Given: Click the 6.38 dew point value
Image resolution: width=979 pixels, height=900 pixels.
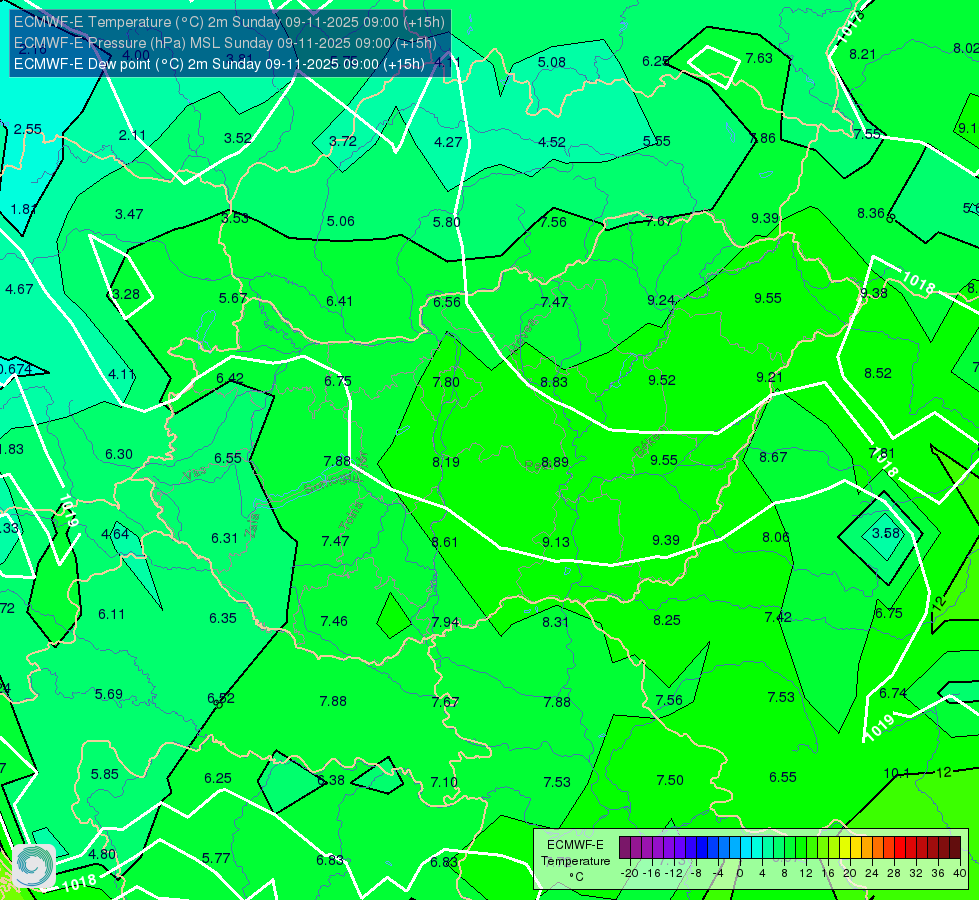Looking at the screenshot, I should 331,780.
